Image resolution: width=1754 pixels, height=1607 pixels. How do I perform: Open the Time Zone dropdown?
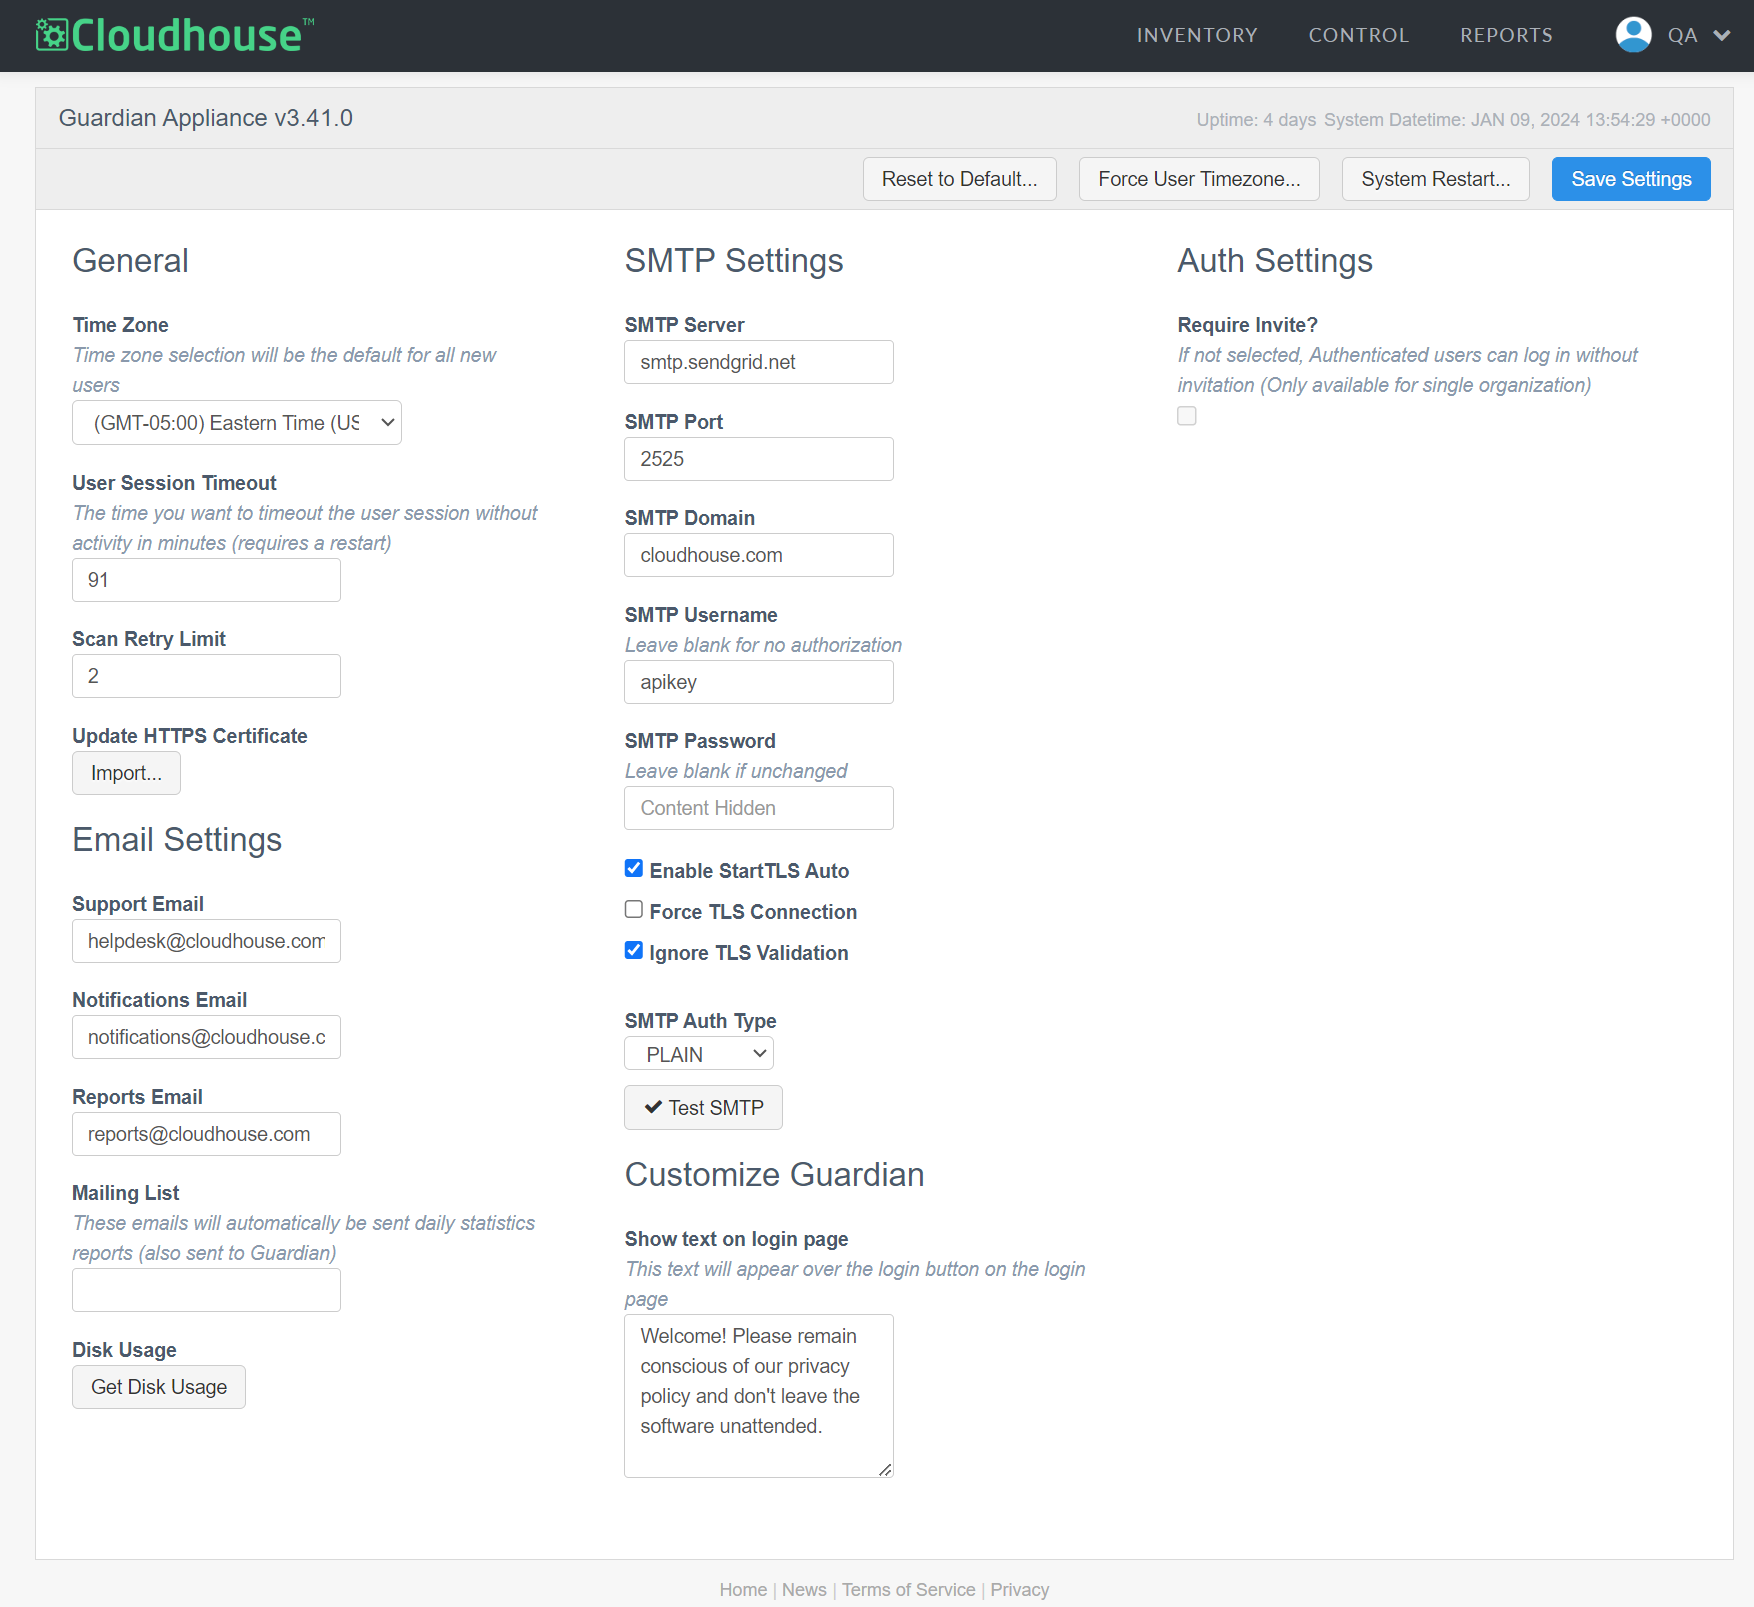tap(237, 423)
